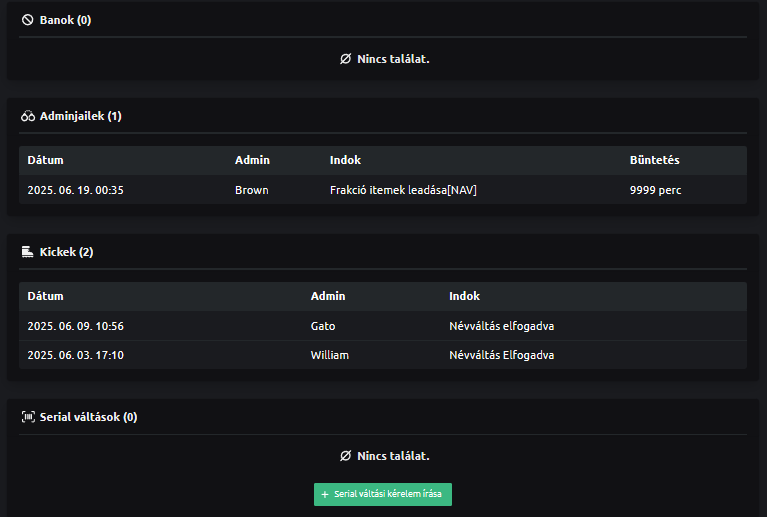The image size is (767, 517).
Task: Select the kick row by William
Action: click(382, 355)
